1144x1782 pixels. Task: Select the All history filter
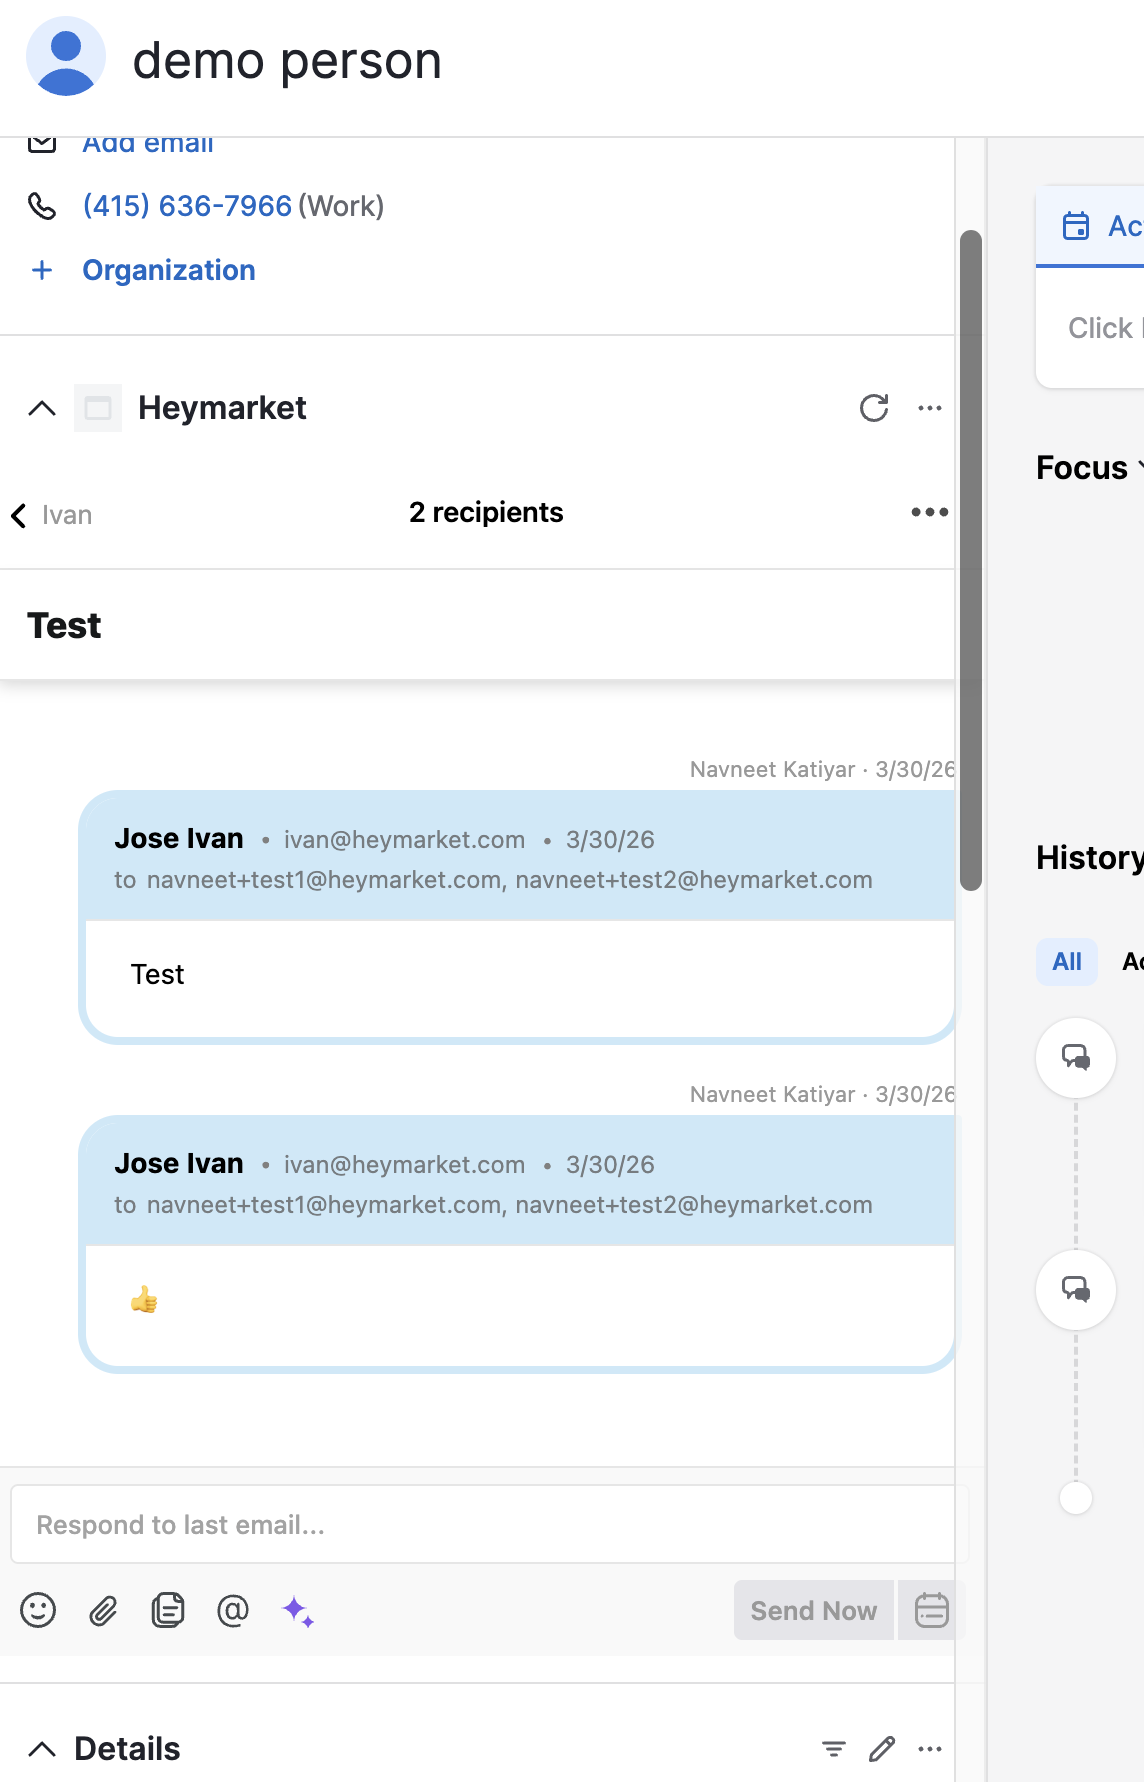click(1067, 962)
